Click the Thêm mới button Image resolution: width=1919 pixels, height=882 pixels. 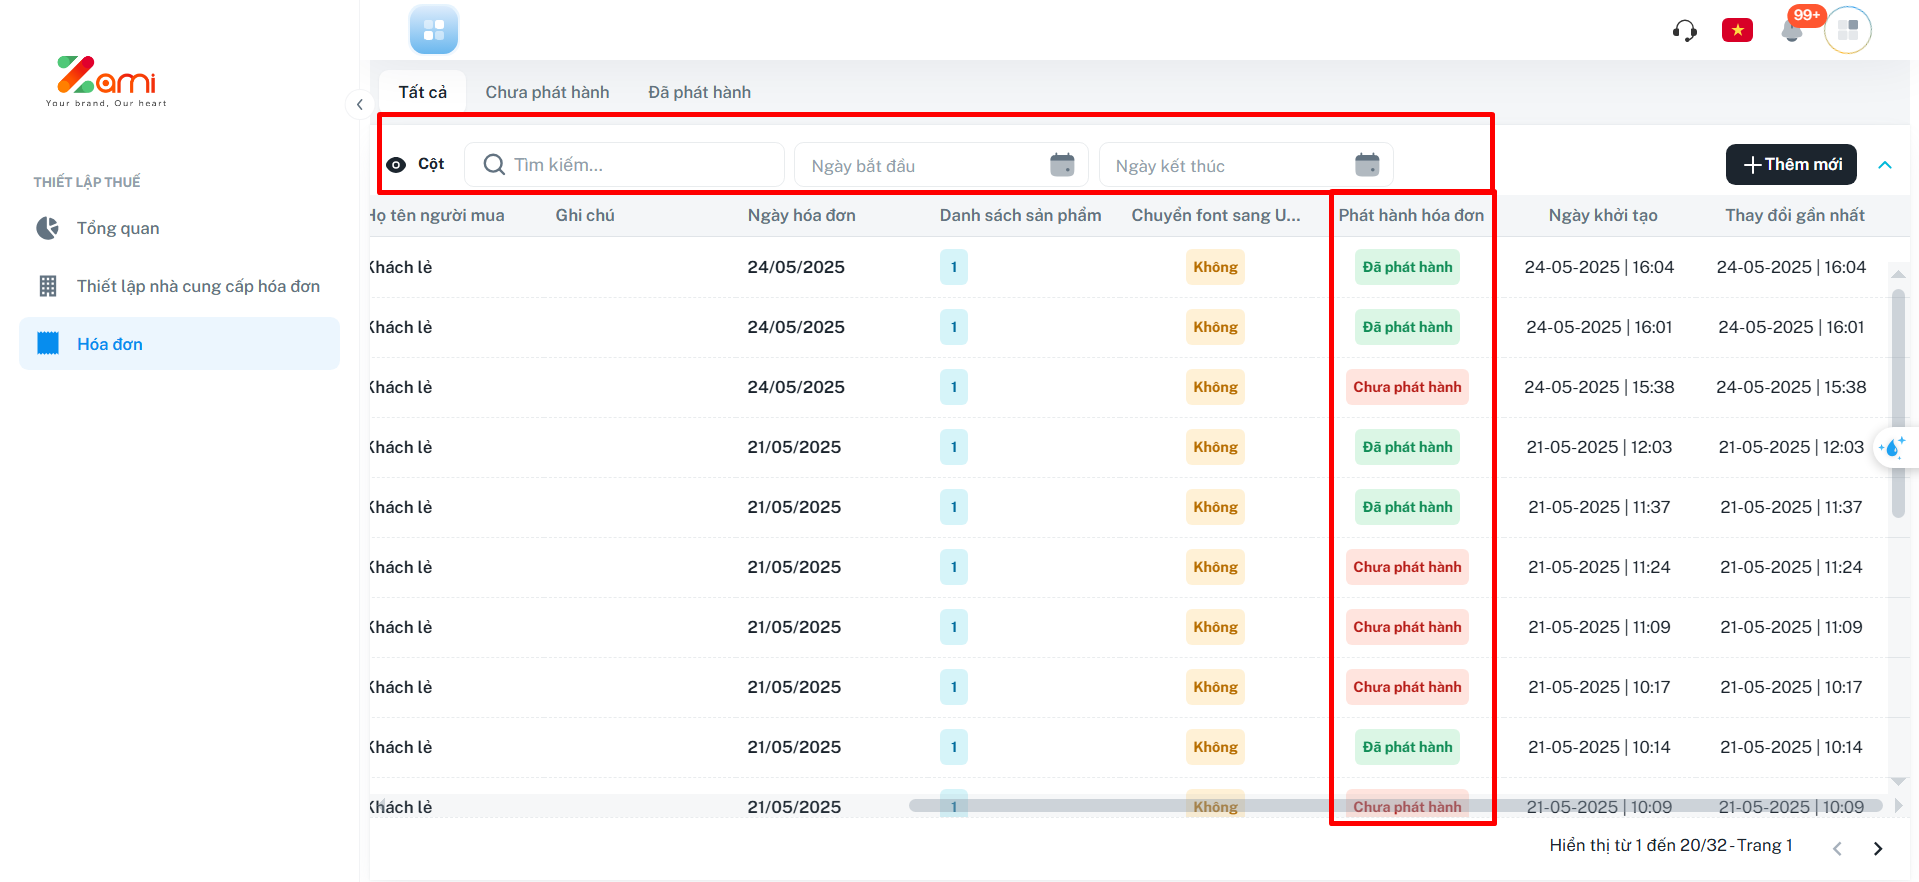tap(1790, 165)
